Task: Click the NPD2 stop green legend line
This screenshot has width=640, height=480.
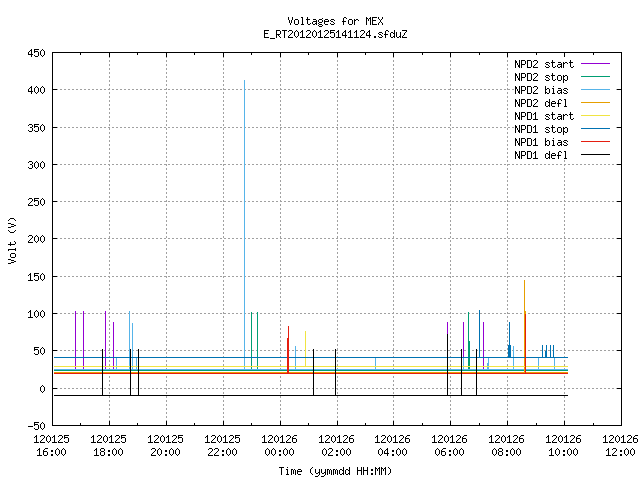Action: [596, 77]
